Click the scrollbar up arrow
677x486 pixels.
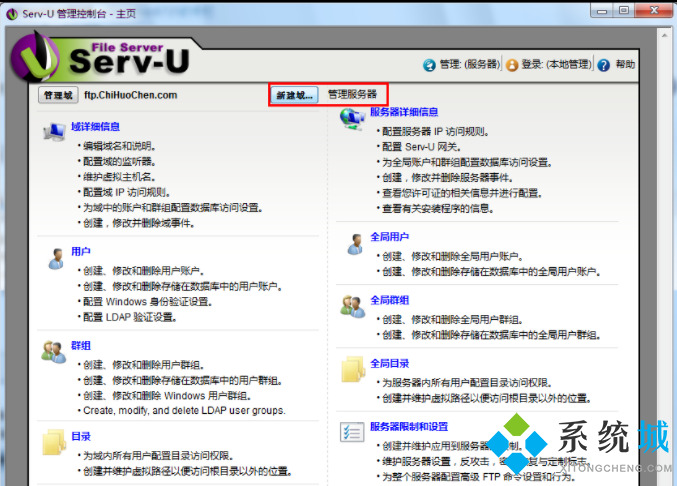[664, 35]
